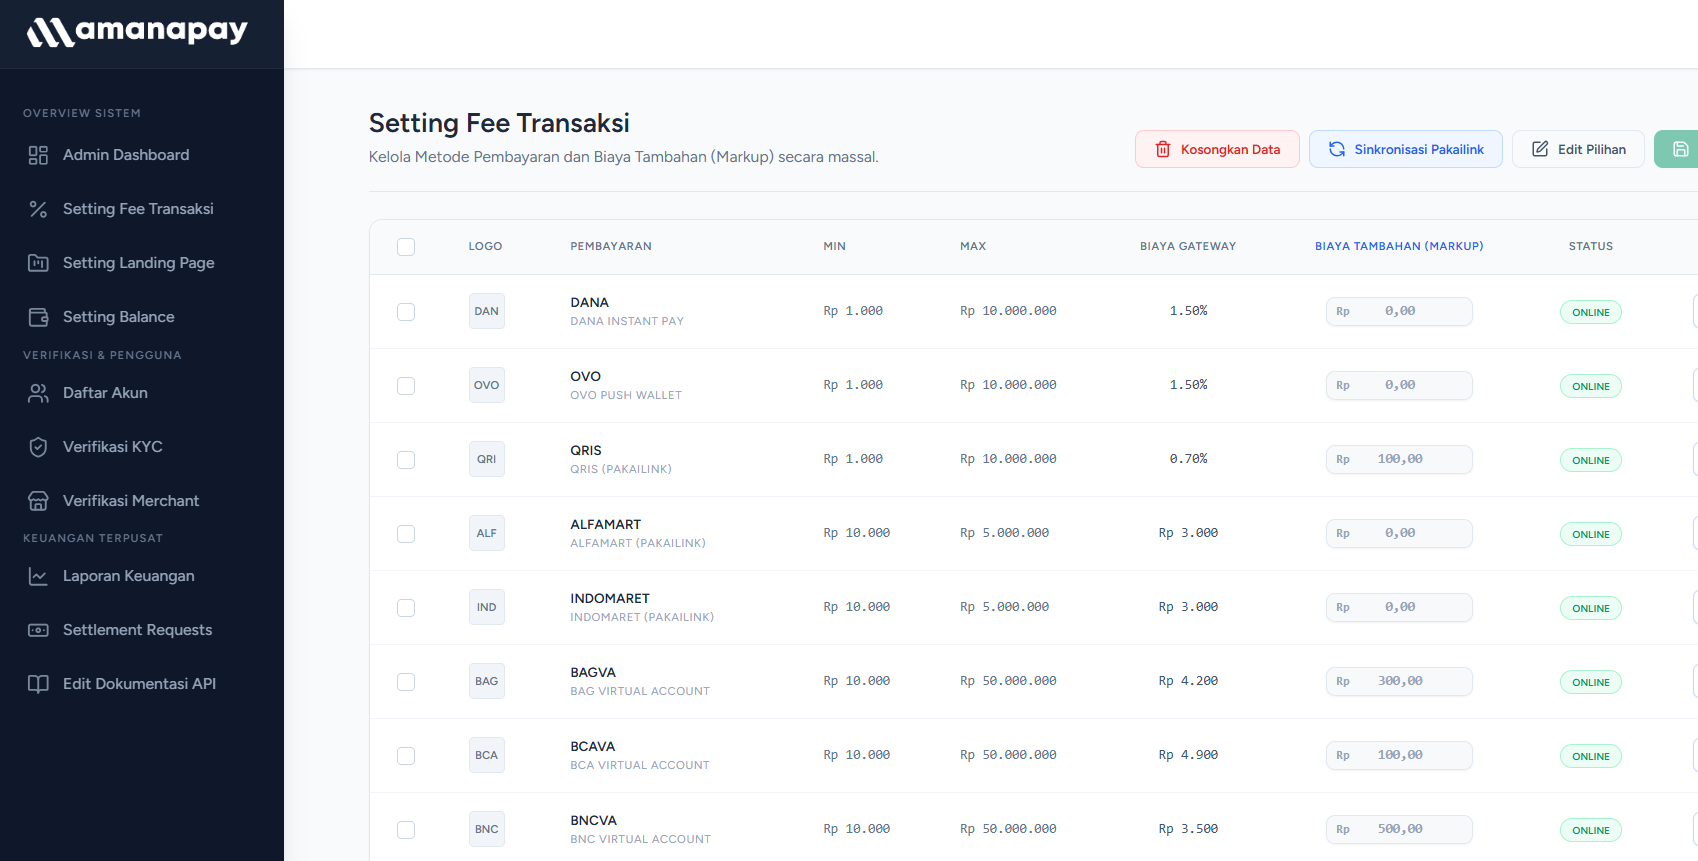Click the ONLINE status badge for BNCVA
The width and height of the screenshot is (1698, 861).
tap(1590, 830)
